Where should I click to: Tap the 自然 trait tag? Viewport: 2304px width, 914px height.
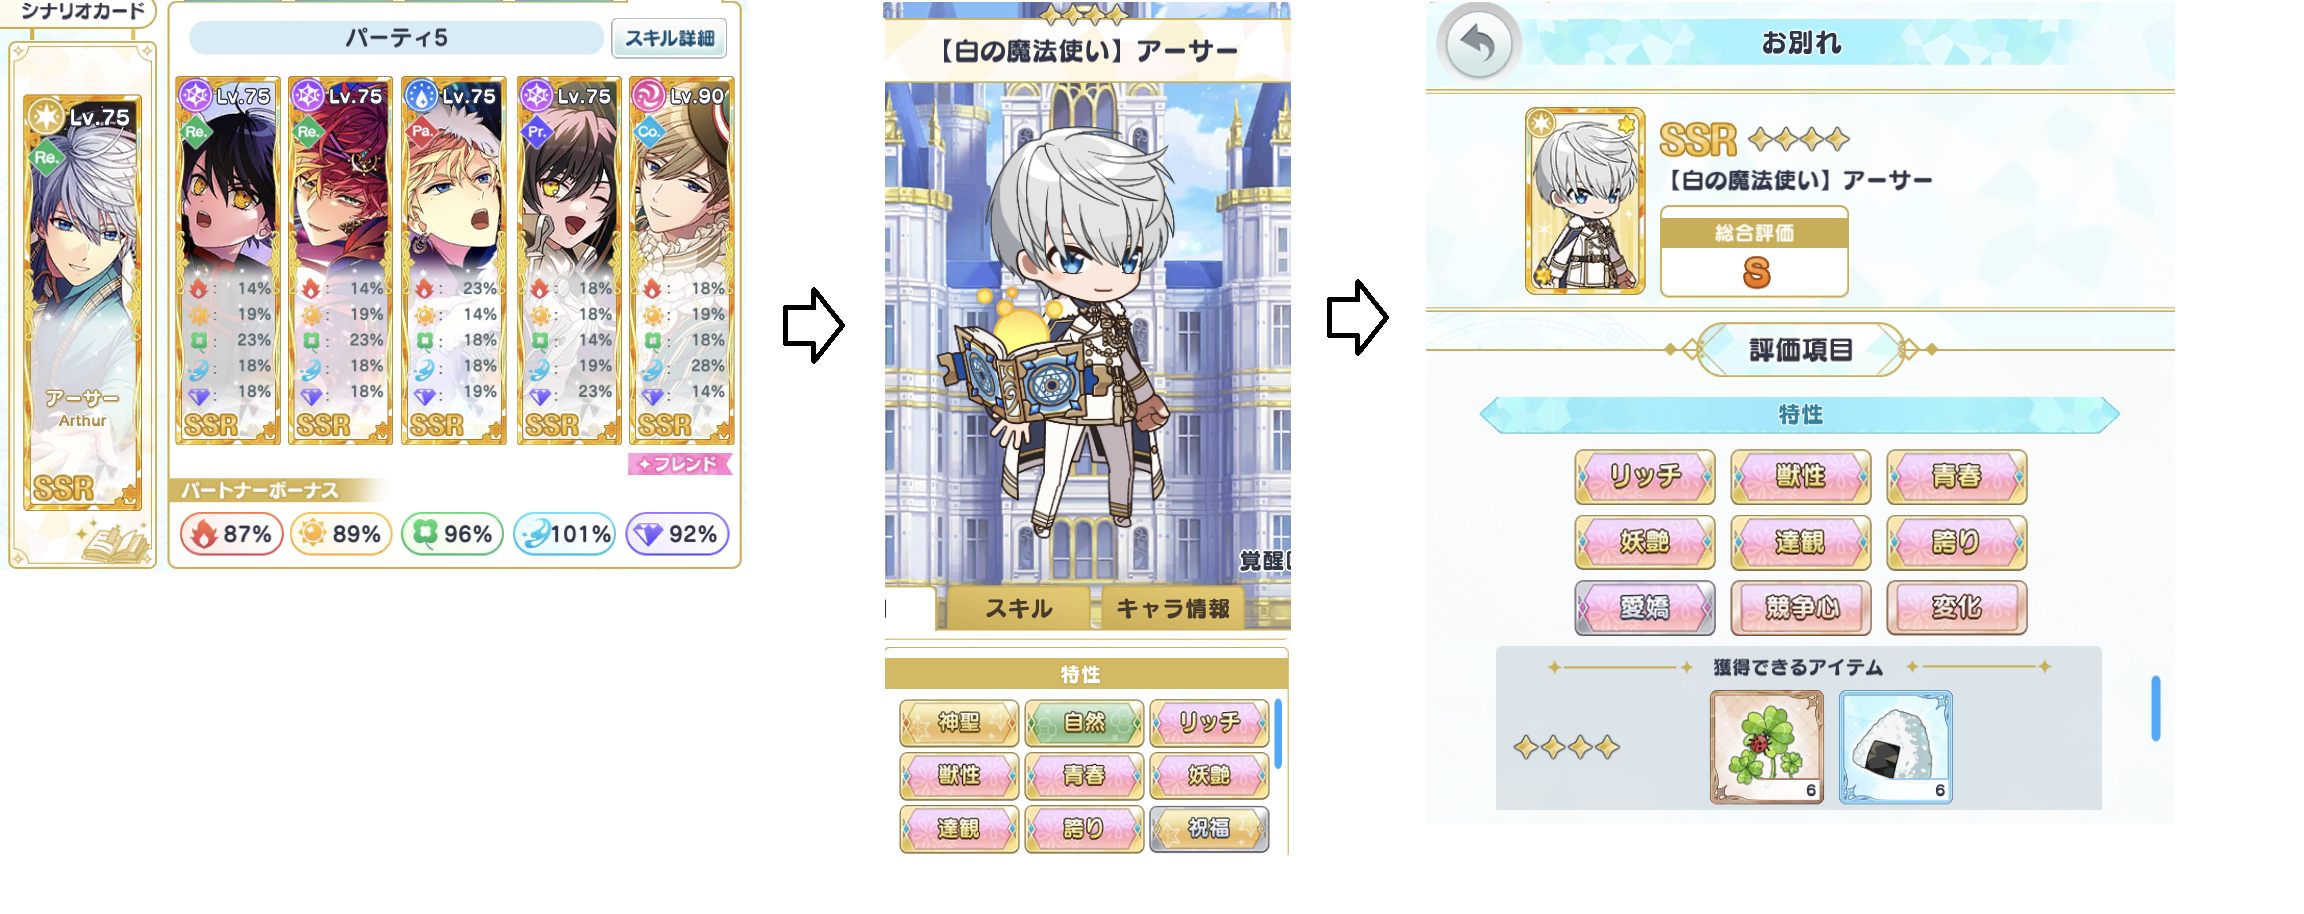[1084, 722]
